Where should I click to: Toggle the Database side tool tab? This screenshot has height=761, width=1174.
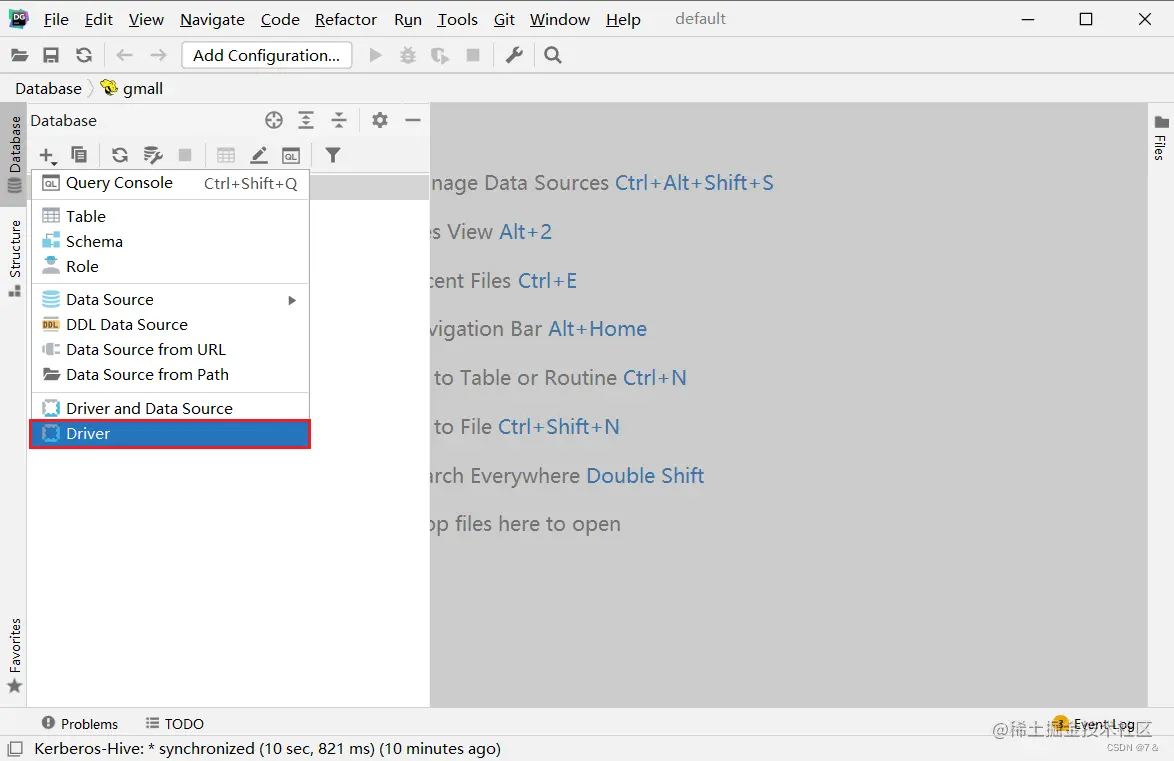[x=14, y=154]
